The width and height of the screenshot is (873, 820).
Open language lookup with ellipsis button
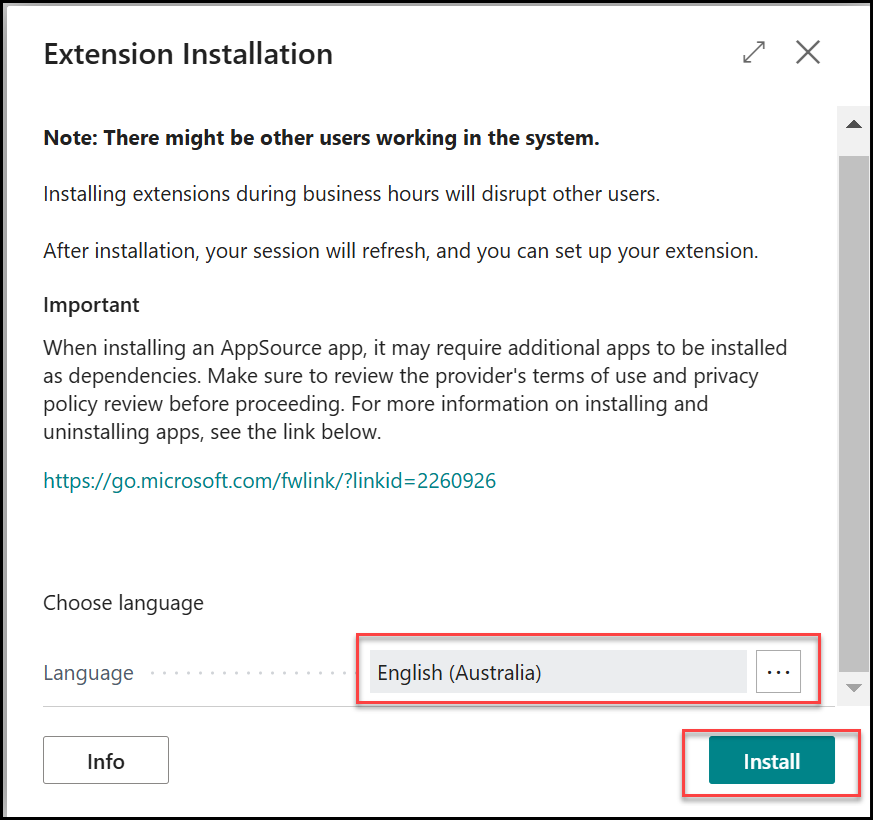[x=778, y=673]
